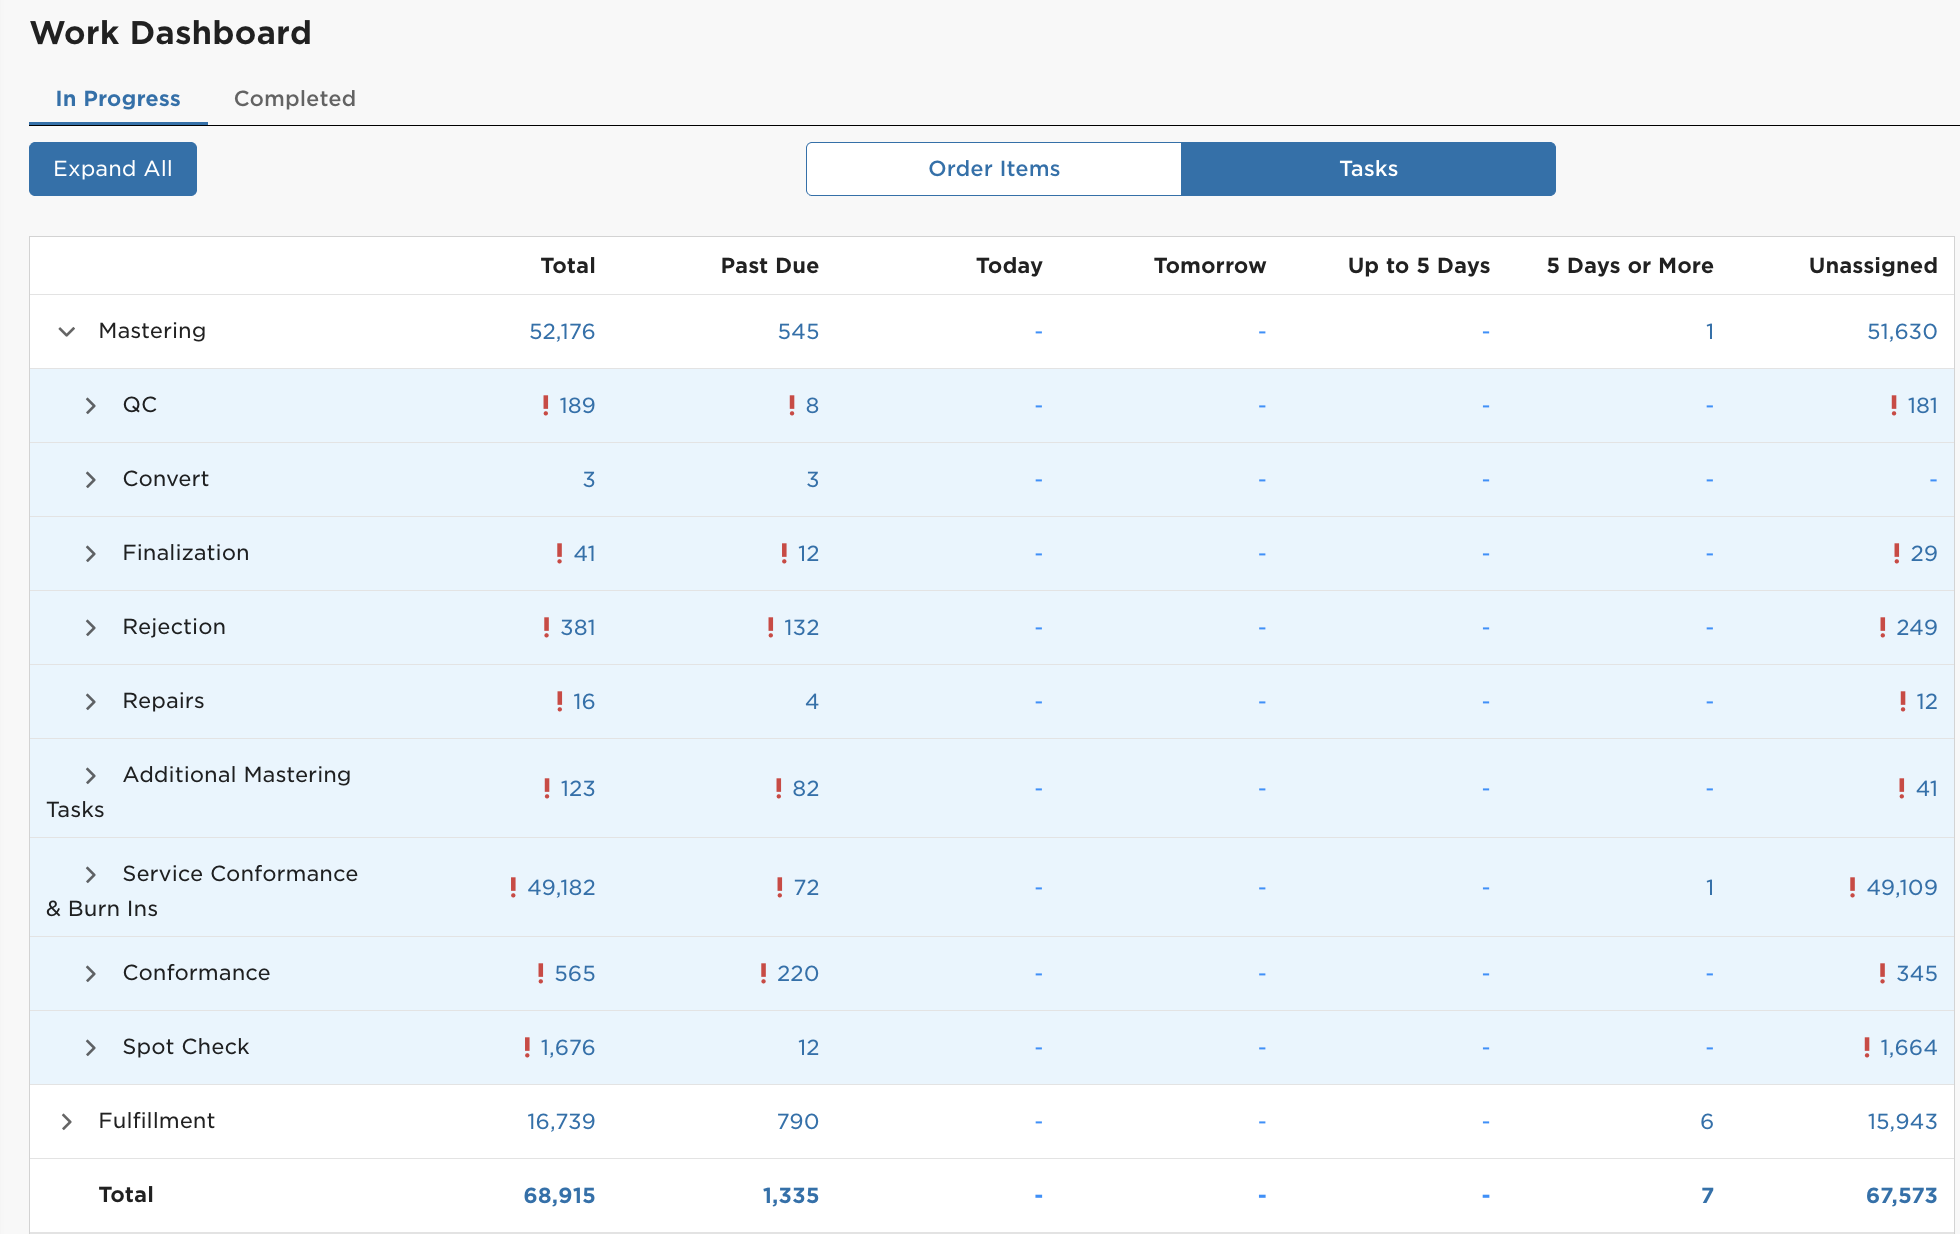Viewport: 1960px width, 1234px height.
Task: Open Finalization past due 12
Action: point(808,553)
